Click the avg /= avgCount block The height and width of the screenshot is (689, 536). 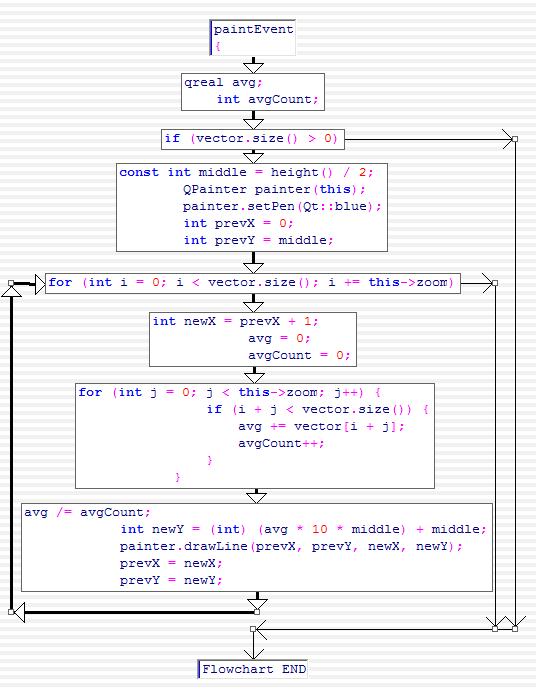pos(257,547)
